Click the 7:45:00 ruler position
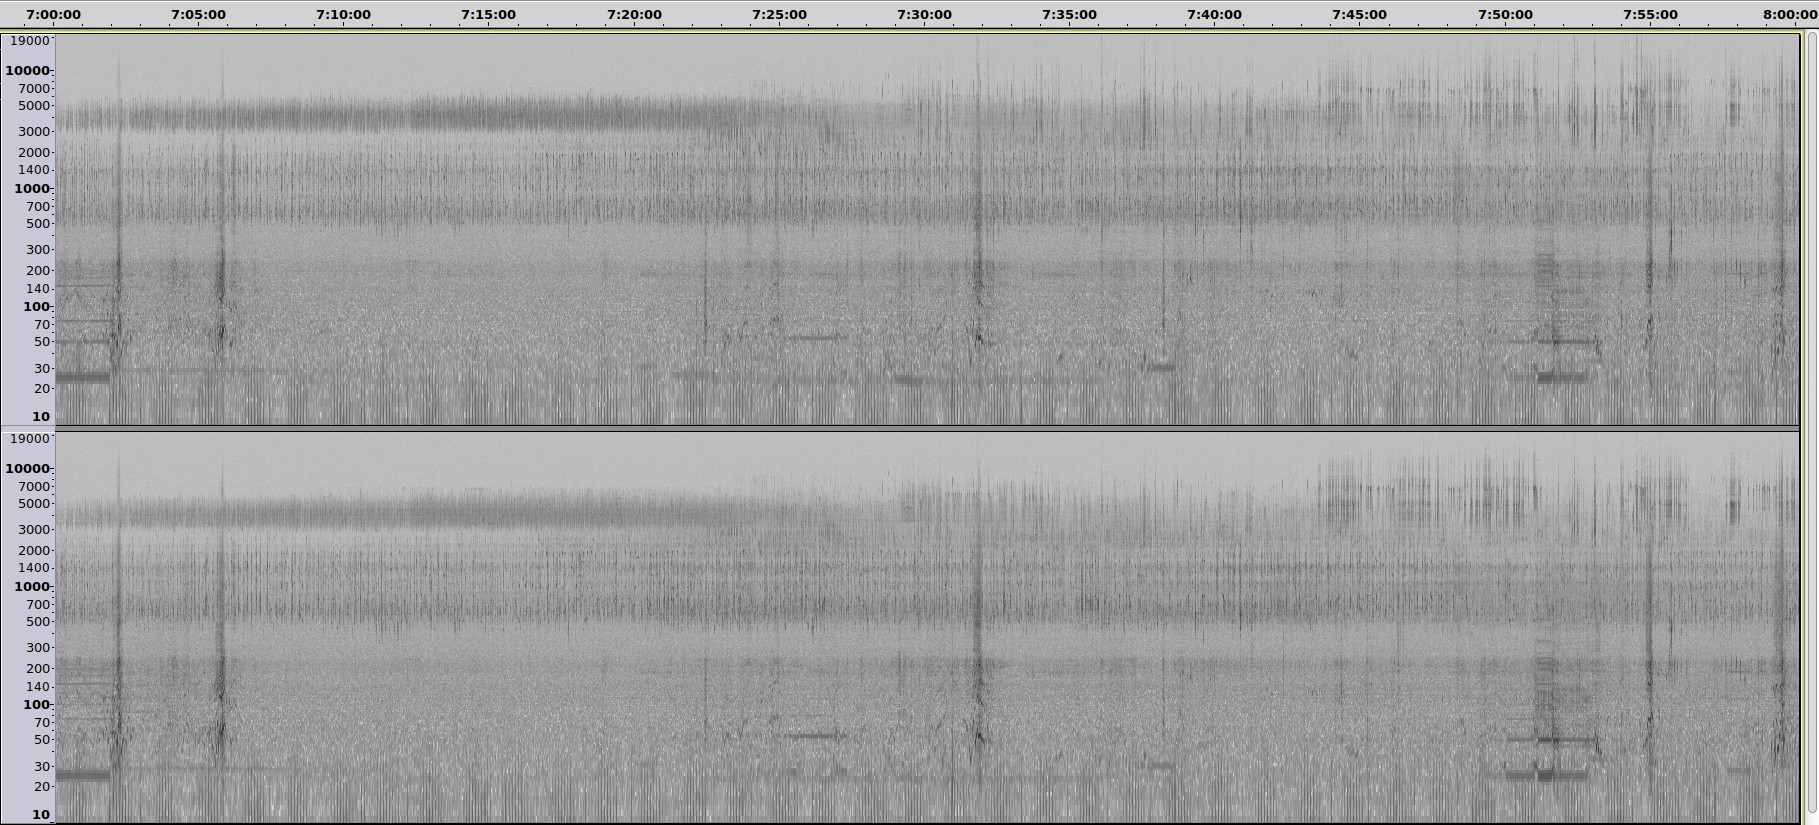 (x=1359, y=15)
